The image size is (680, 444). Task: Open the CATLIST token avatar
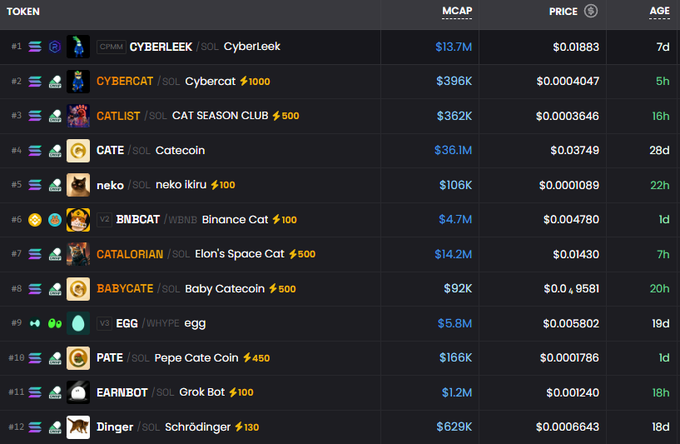78,116
